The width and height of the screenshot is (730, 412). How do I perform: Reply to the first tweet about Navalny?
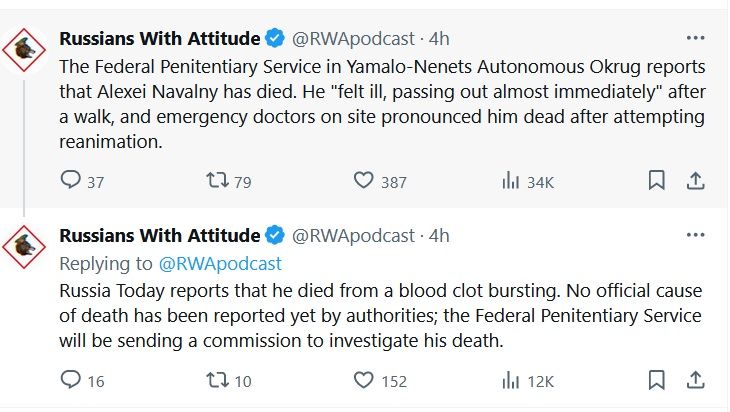coord(71,181)
